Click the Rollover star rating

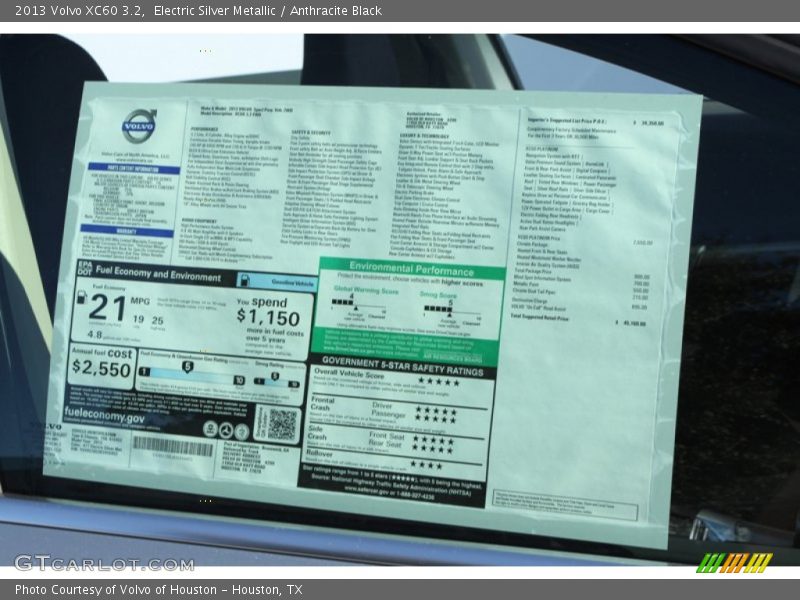point(427,465)
